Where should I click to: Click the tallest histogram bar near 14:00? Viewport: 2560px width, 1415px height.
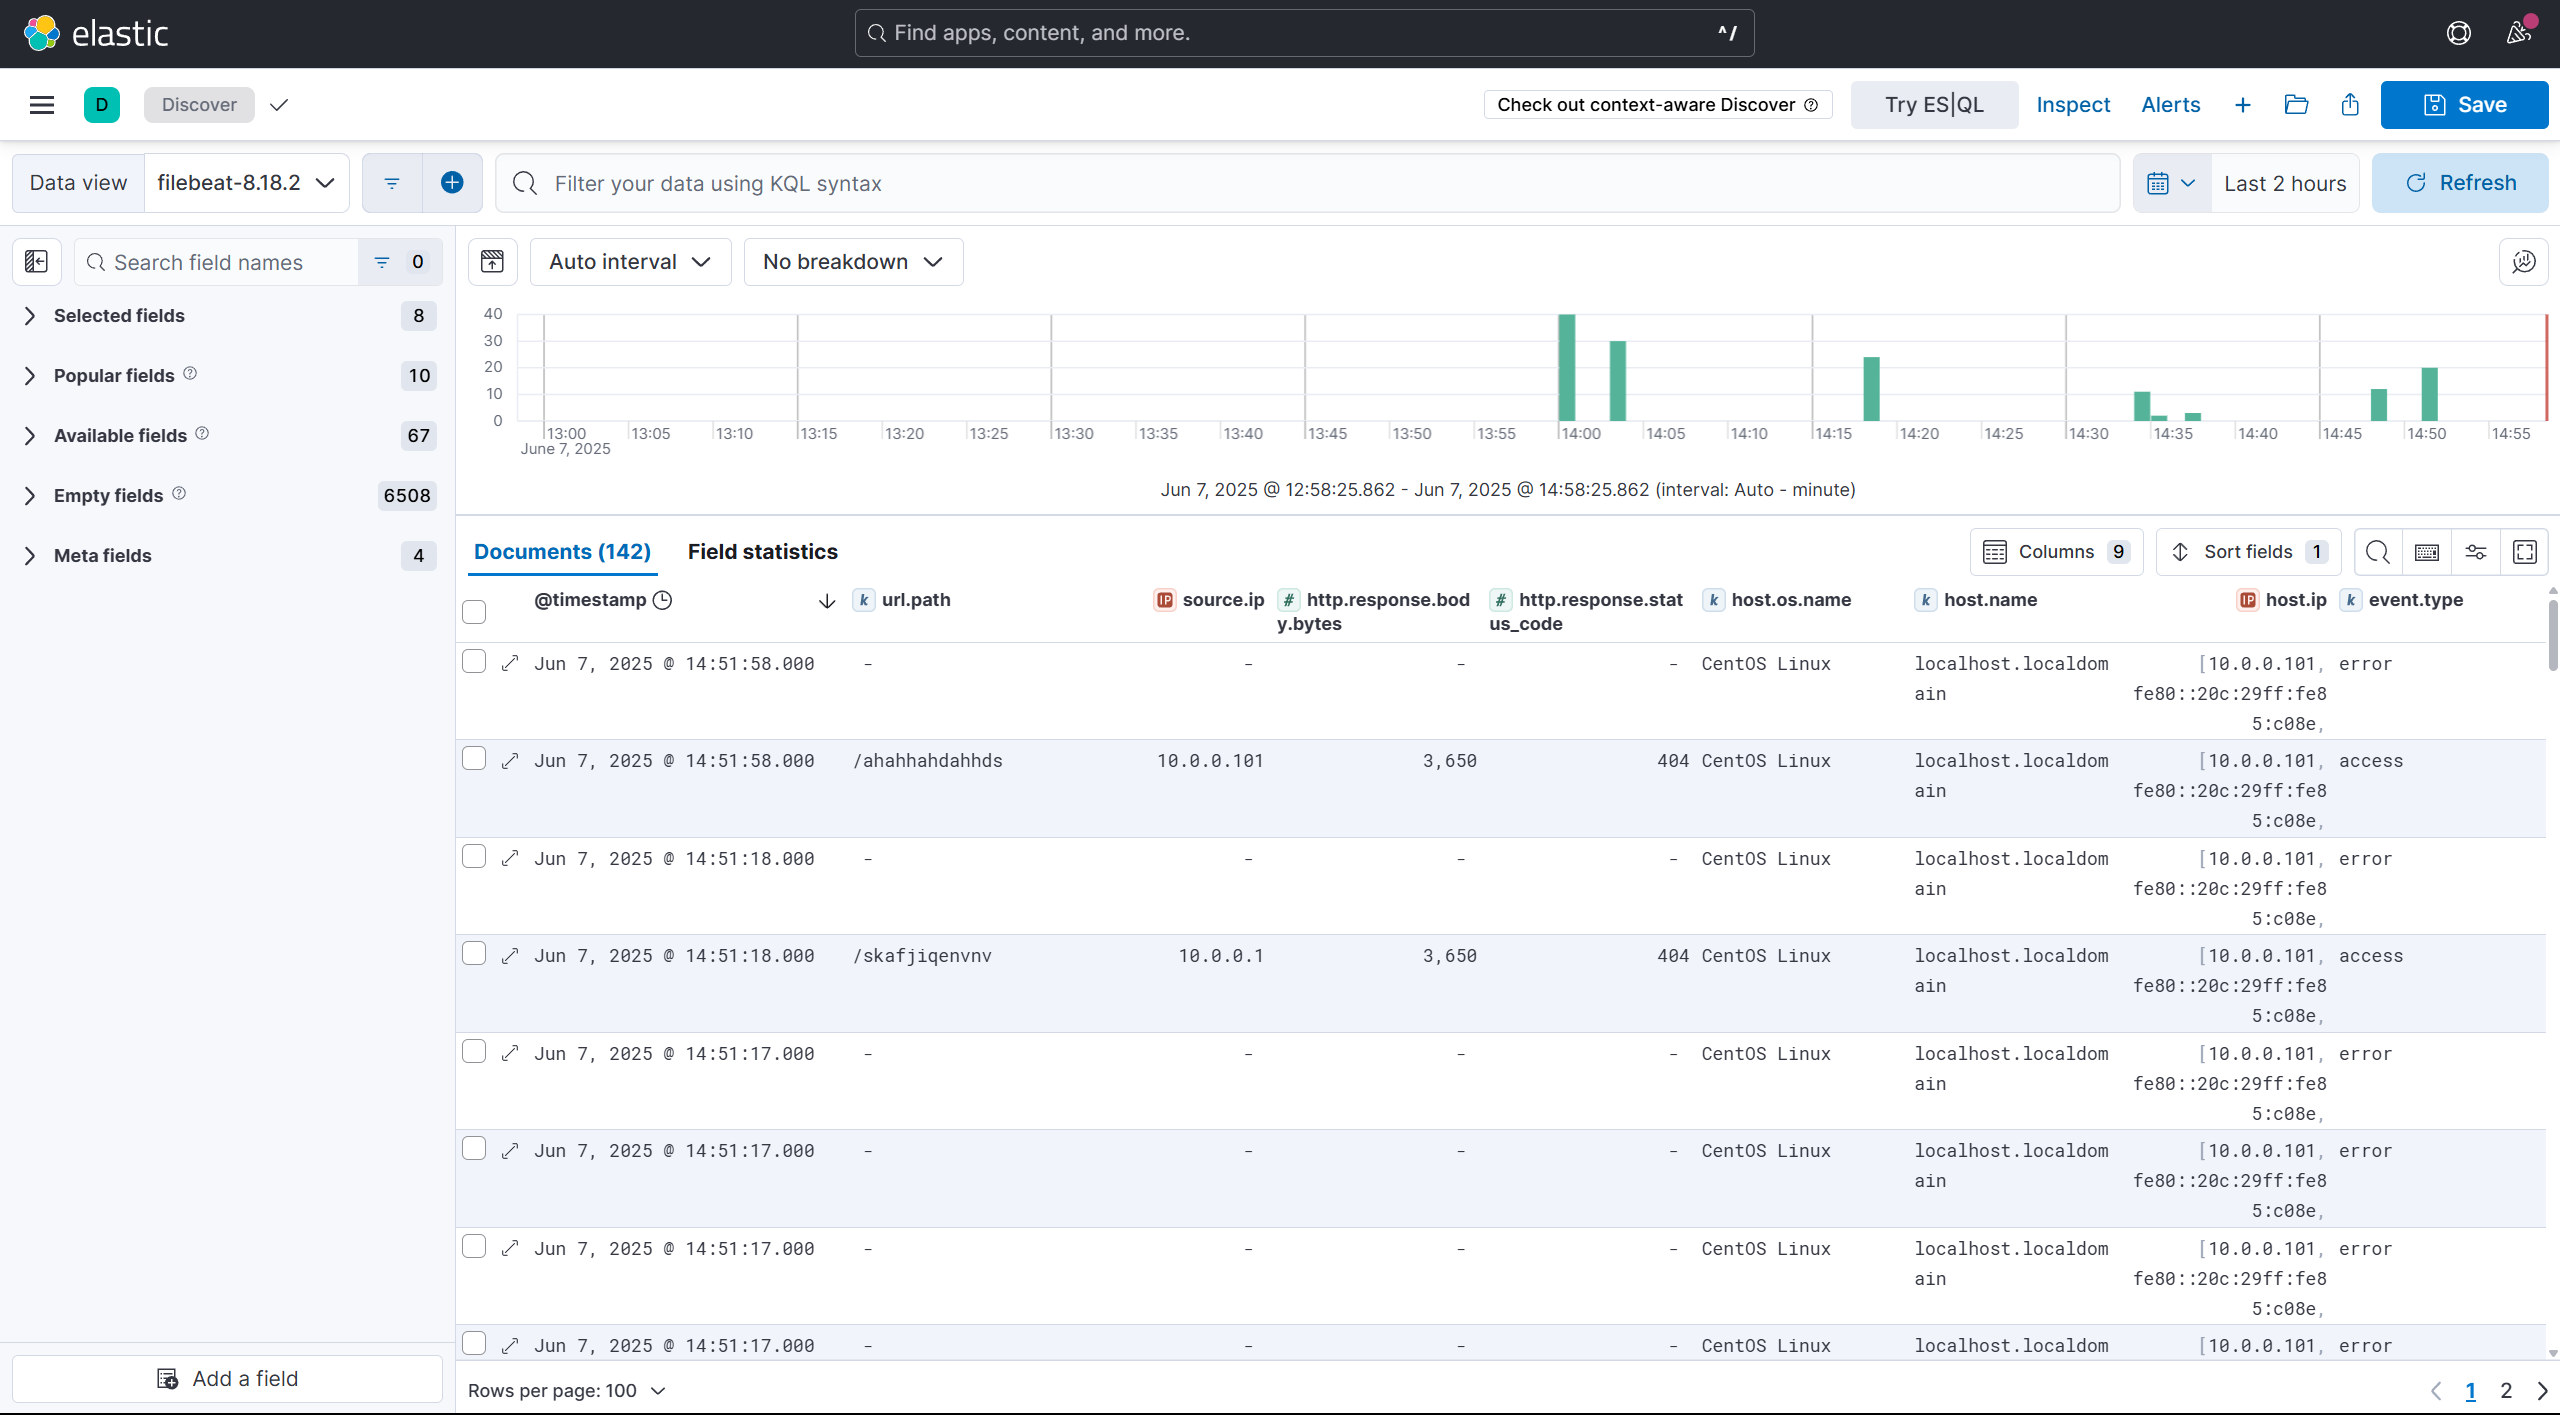point(1567,368)
